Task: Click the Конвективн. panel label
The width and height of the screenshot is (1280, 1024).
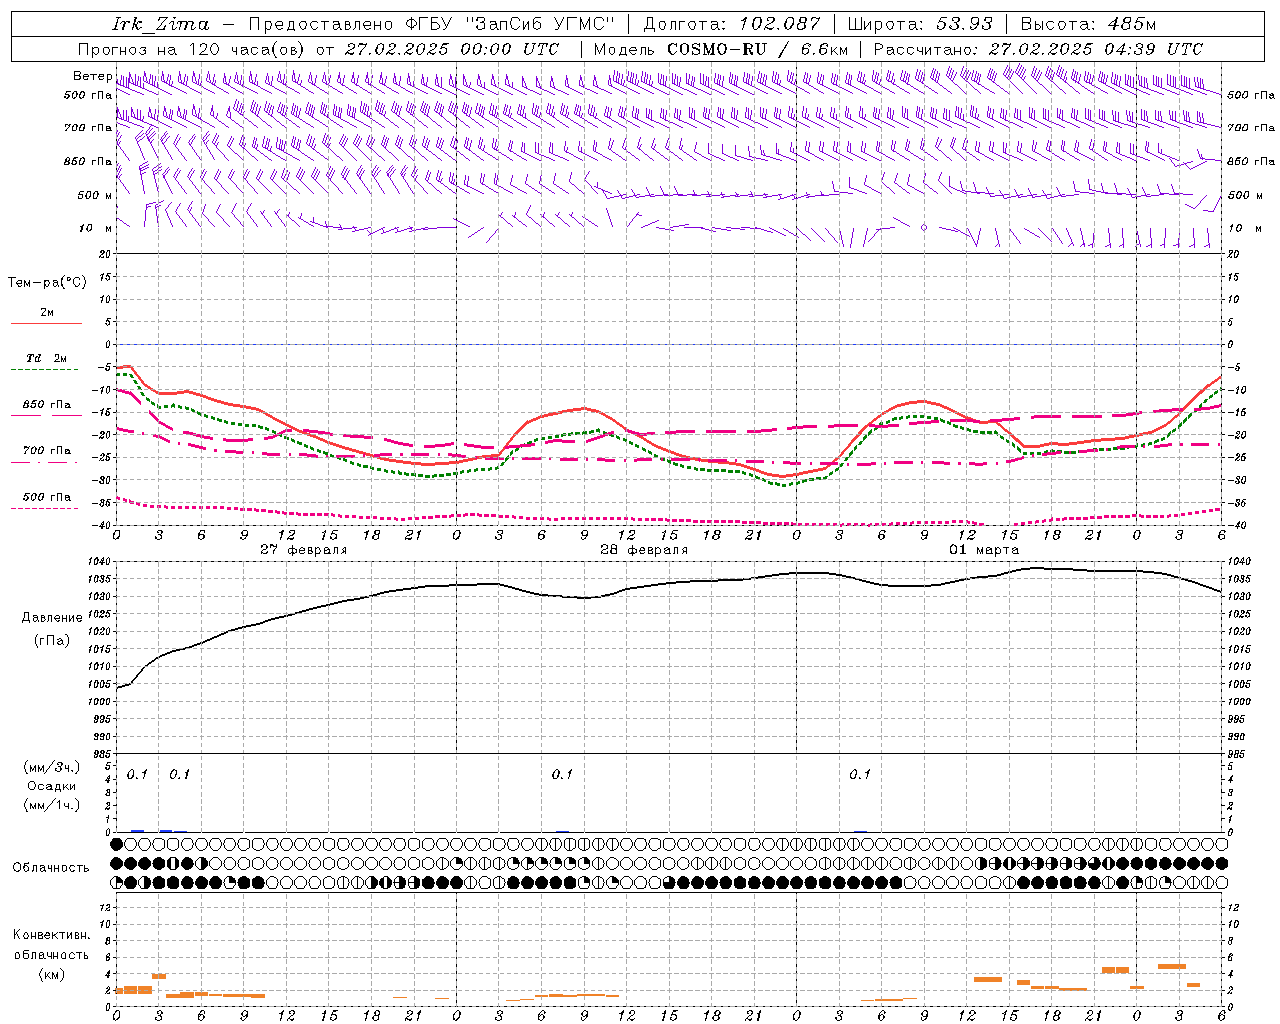Action: point(51,935)
